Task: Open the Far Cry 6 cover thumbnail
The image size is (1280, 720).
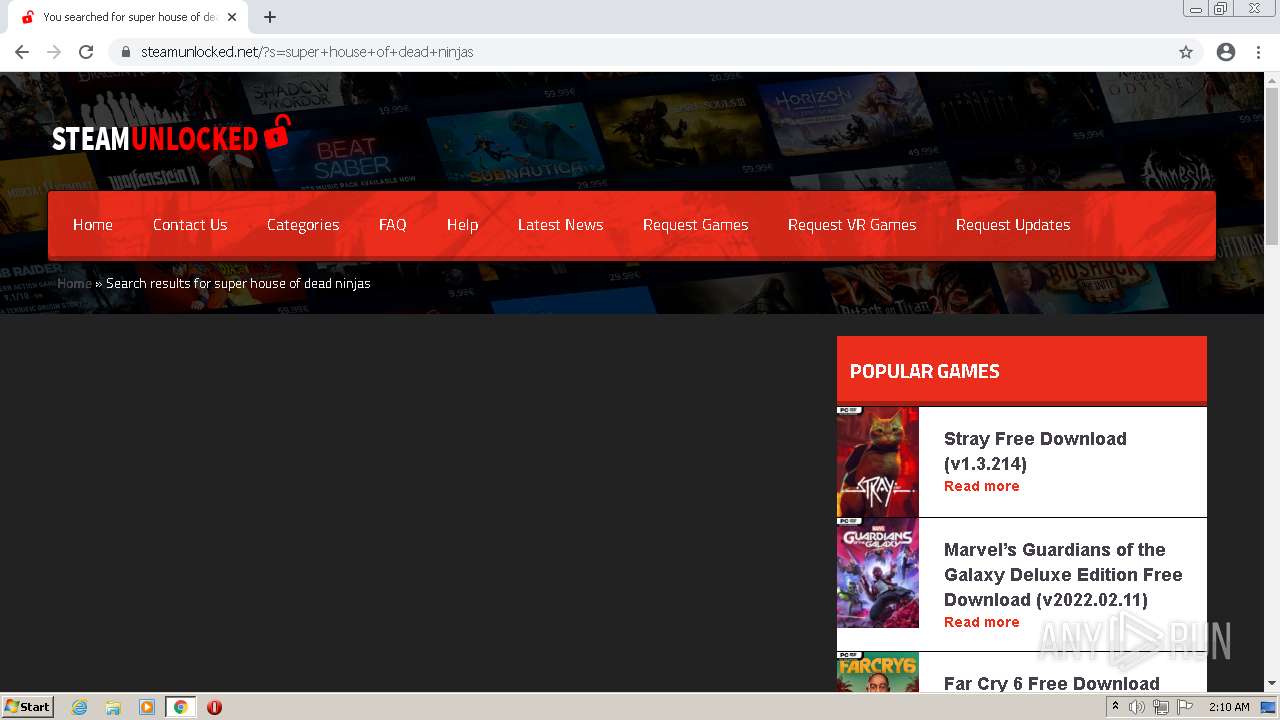Action: tap(877, 672)
